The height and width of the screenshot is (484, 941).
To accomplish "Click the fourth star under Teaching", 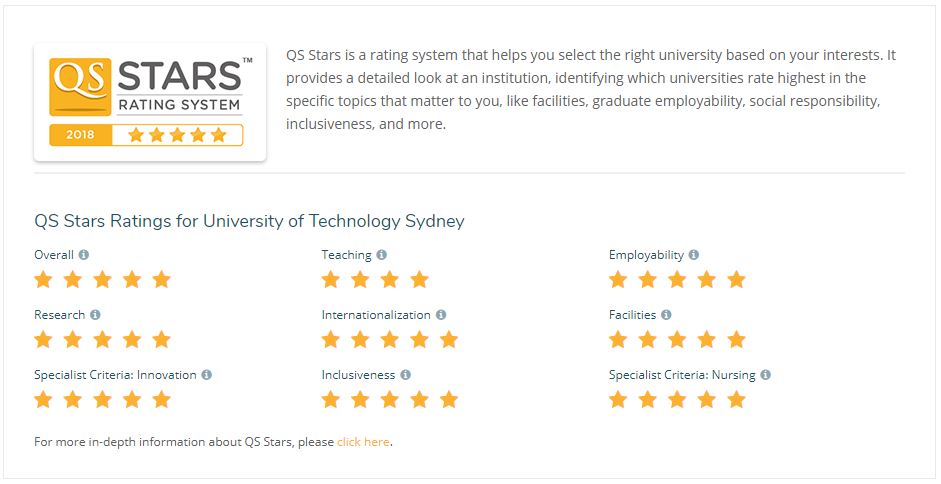I will coord(419,279).
